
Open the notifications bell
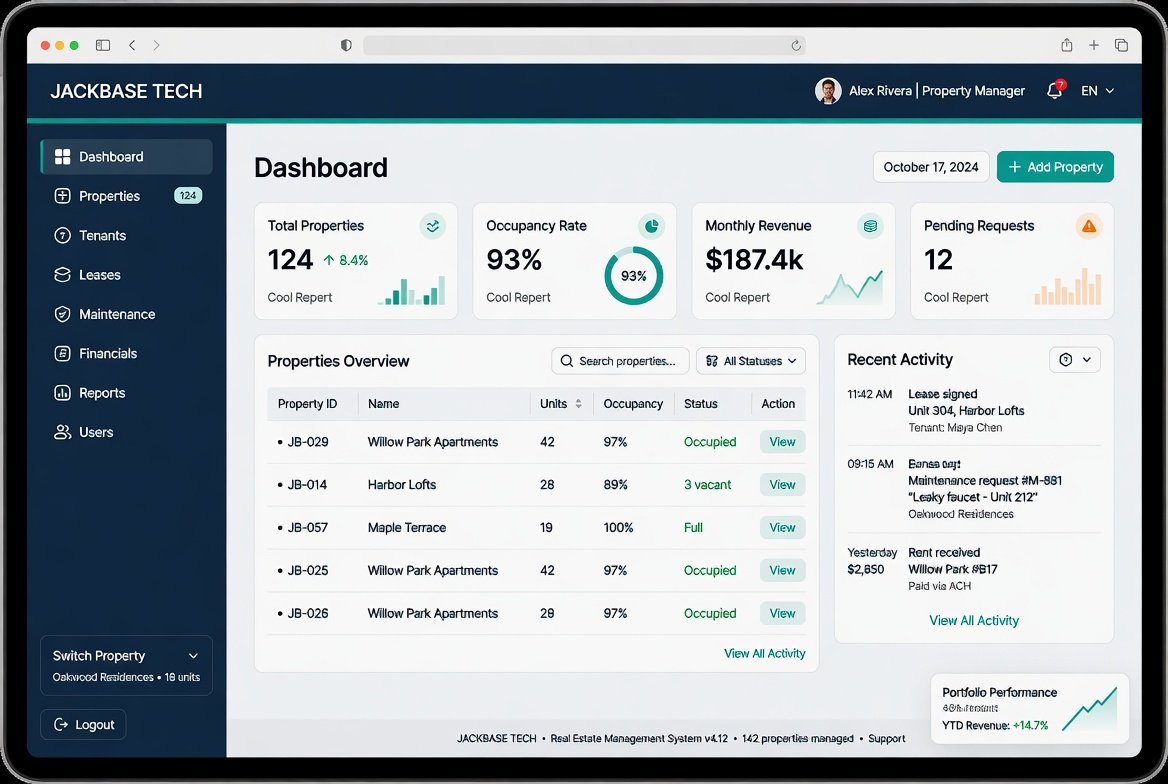coord(1055,90)
